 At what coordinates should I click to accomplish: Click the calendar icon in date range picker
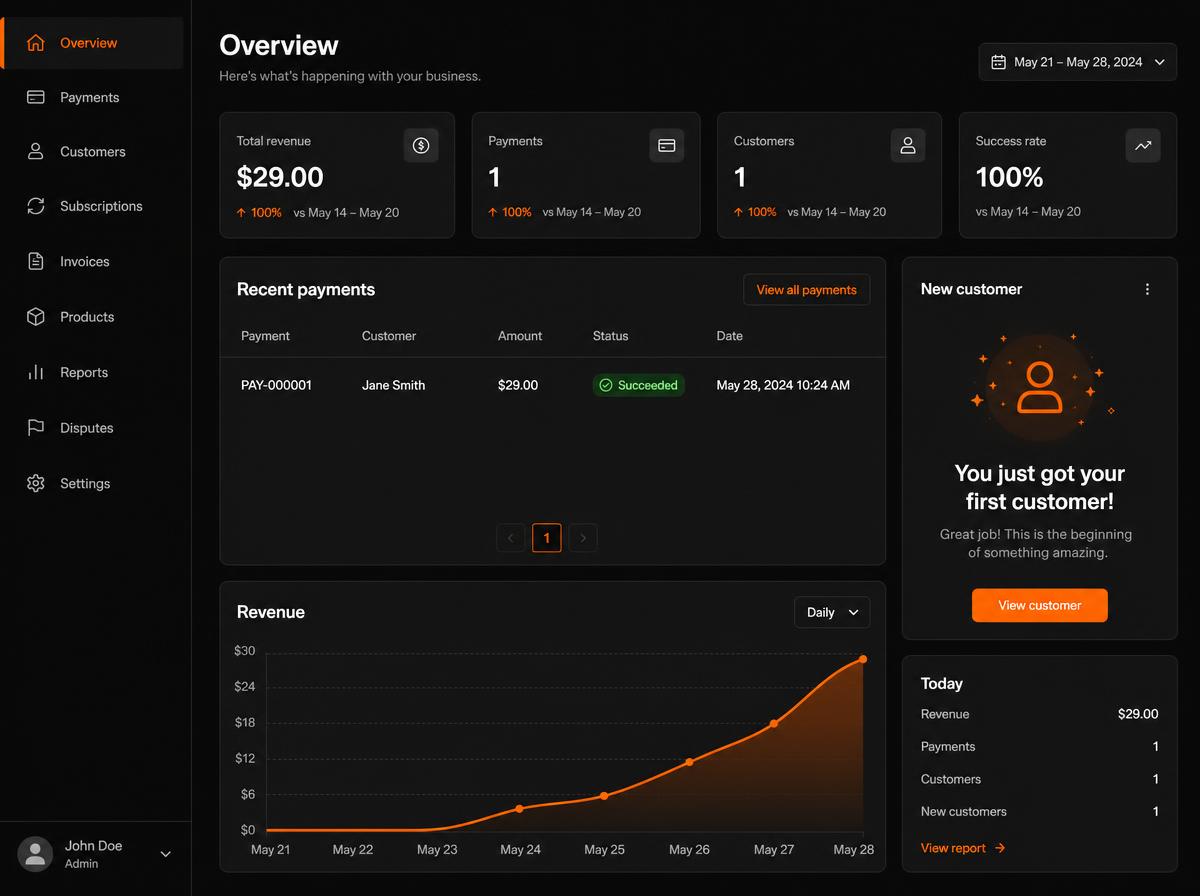tap(998, 62)
